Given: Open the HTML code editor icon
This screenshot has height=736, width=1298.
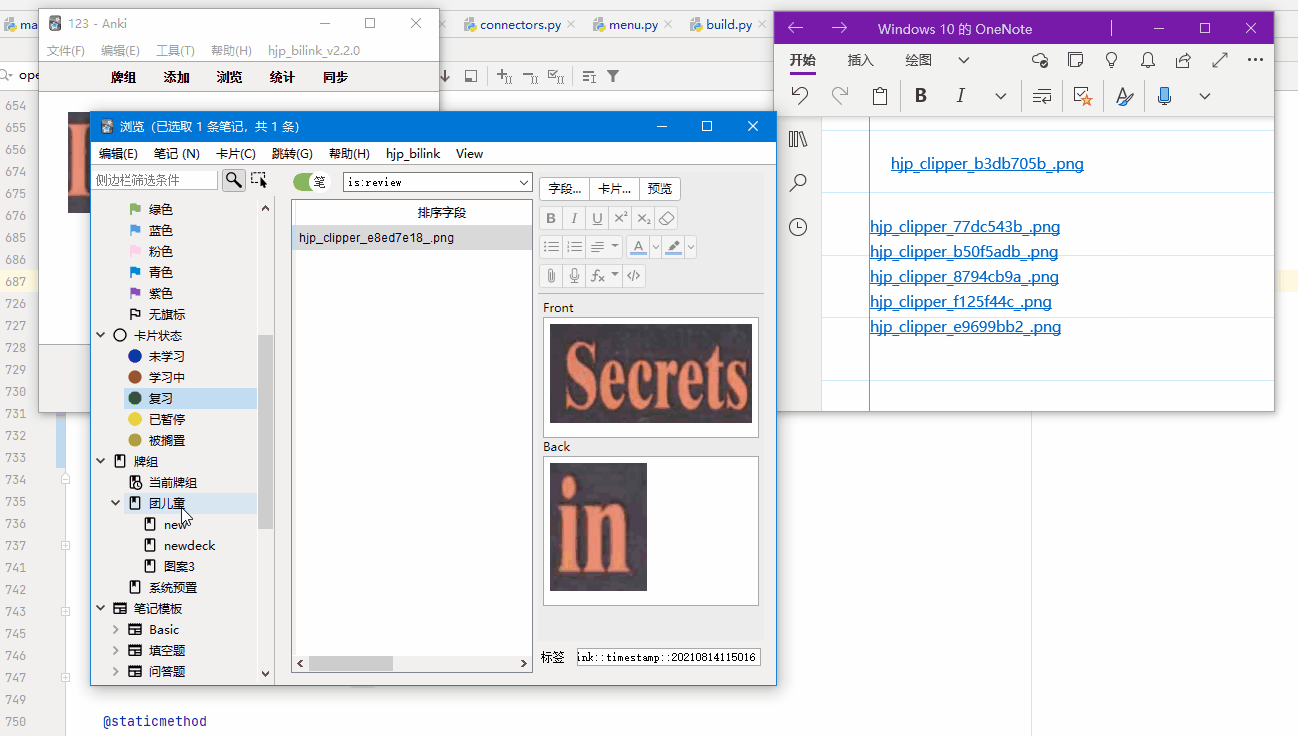Looking at the screenshot, I should click(x=634, y=276).
